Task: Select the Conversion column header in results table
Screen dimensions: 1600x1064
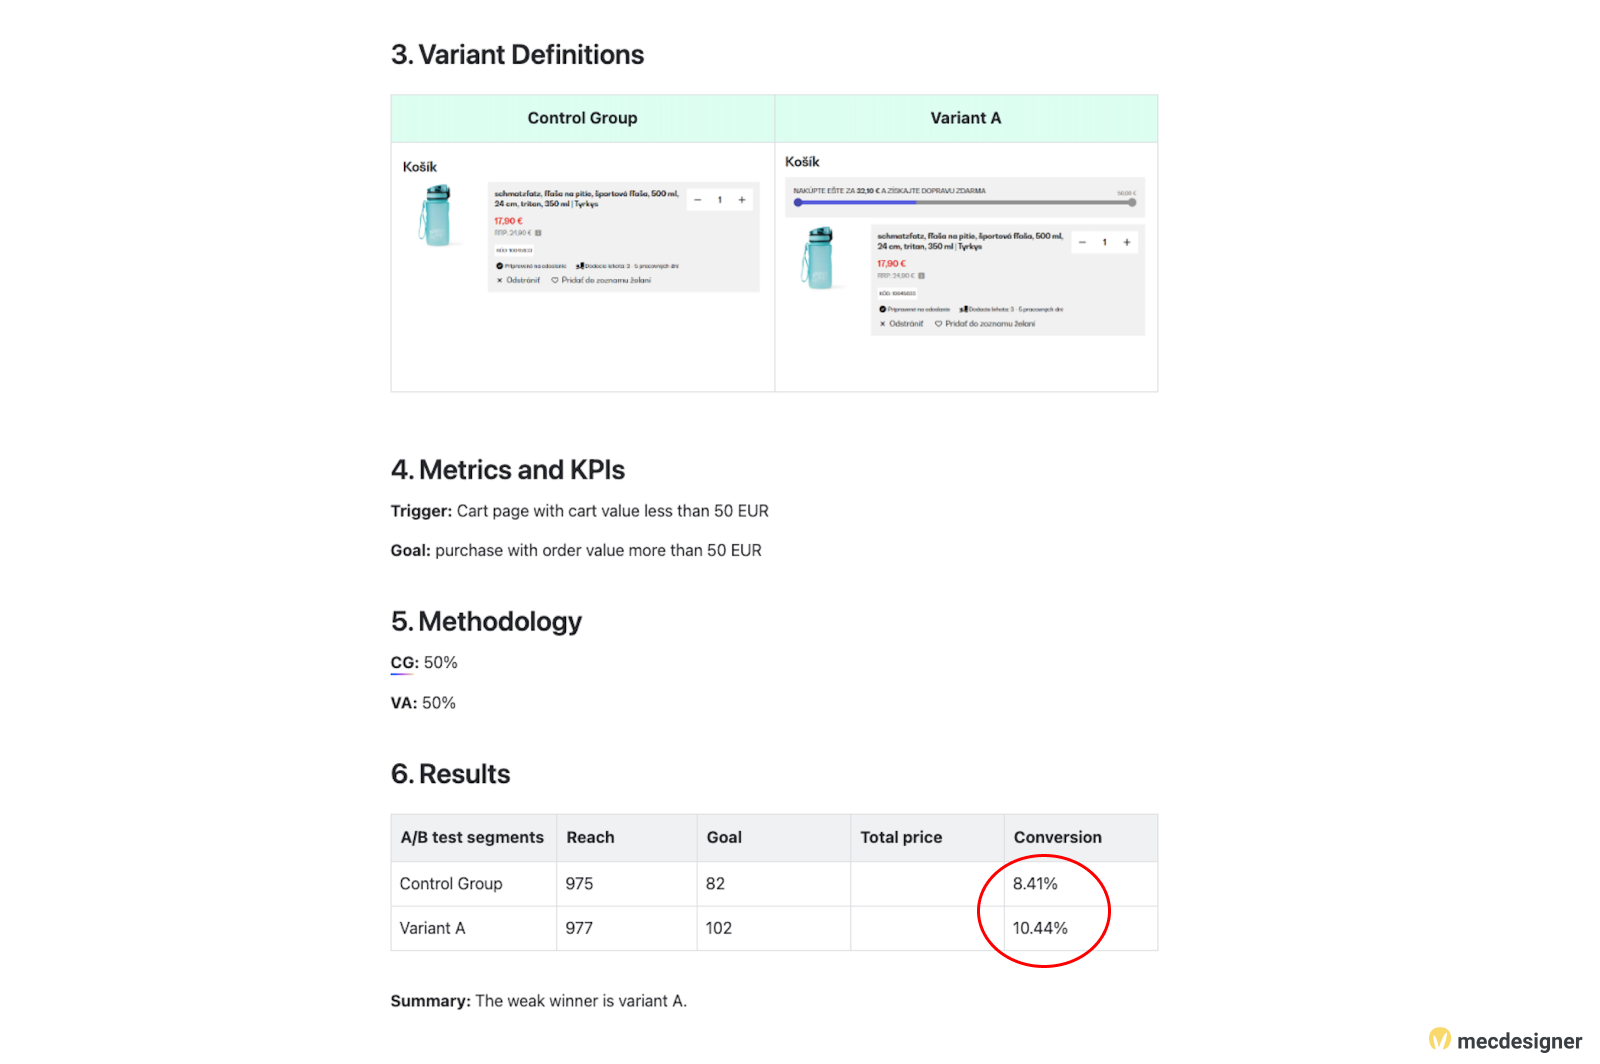Action: click(x=1057, y=838)
